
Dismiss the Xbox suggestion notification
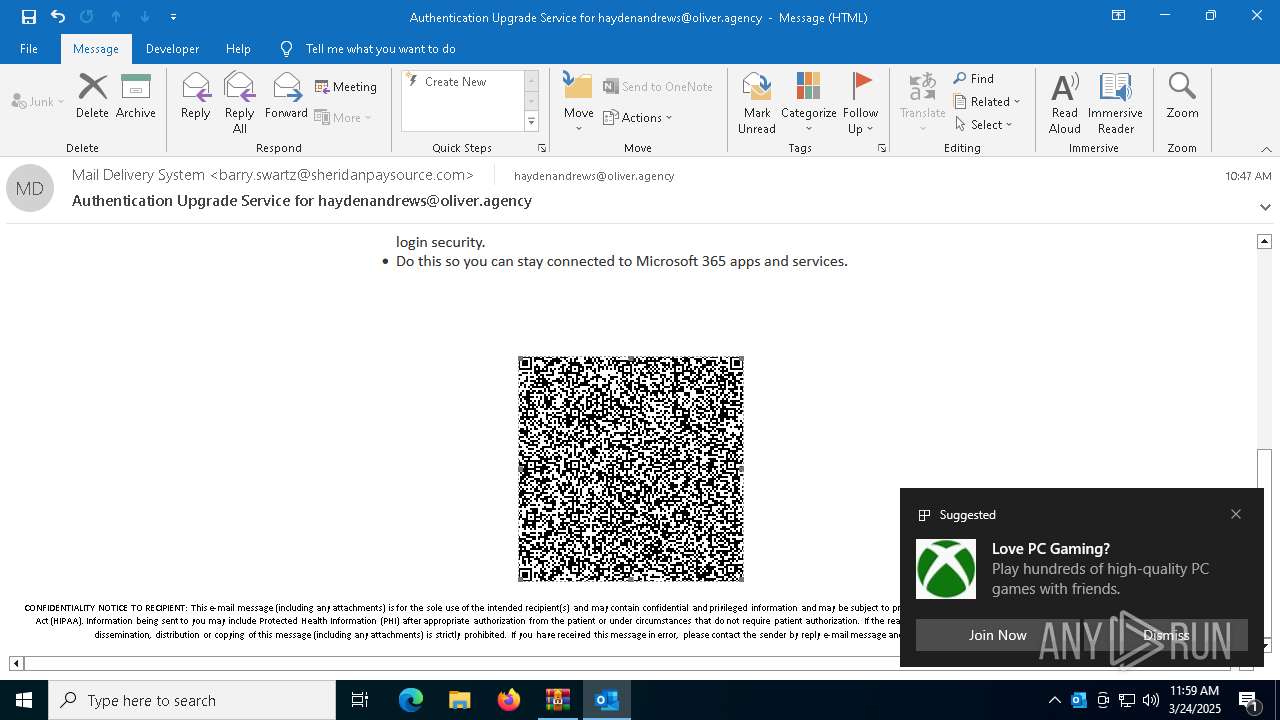click(x=1166, y=635)
